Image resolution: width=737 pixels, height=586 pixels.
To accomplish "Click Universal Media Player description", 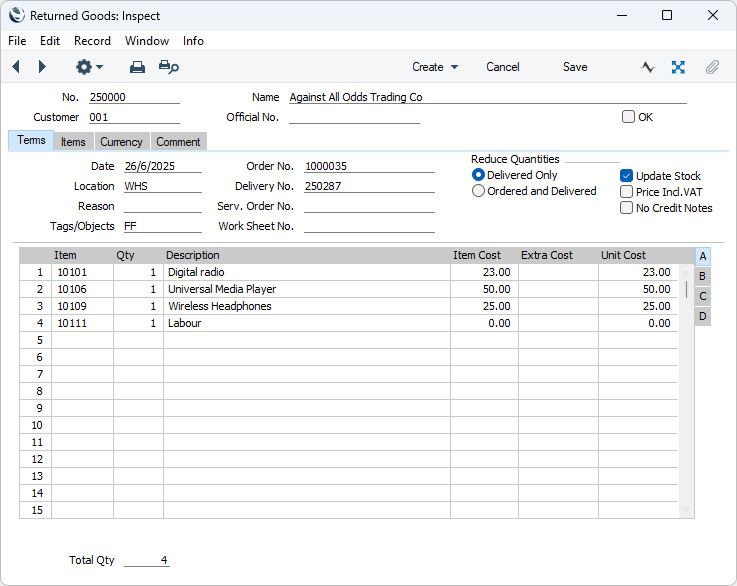I will (x=307, y=289).
